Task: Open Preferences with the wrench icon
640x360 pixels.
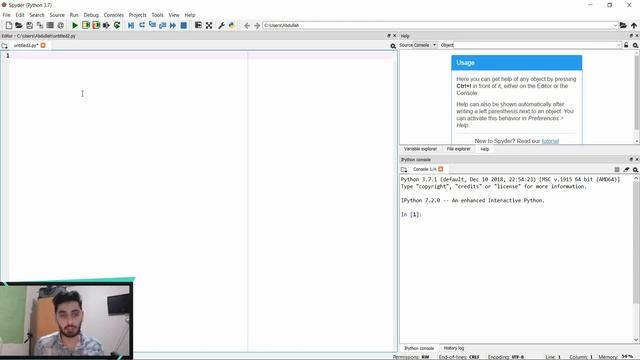Action: point(221,25)
